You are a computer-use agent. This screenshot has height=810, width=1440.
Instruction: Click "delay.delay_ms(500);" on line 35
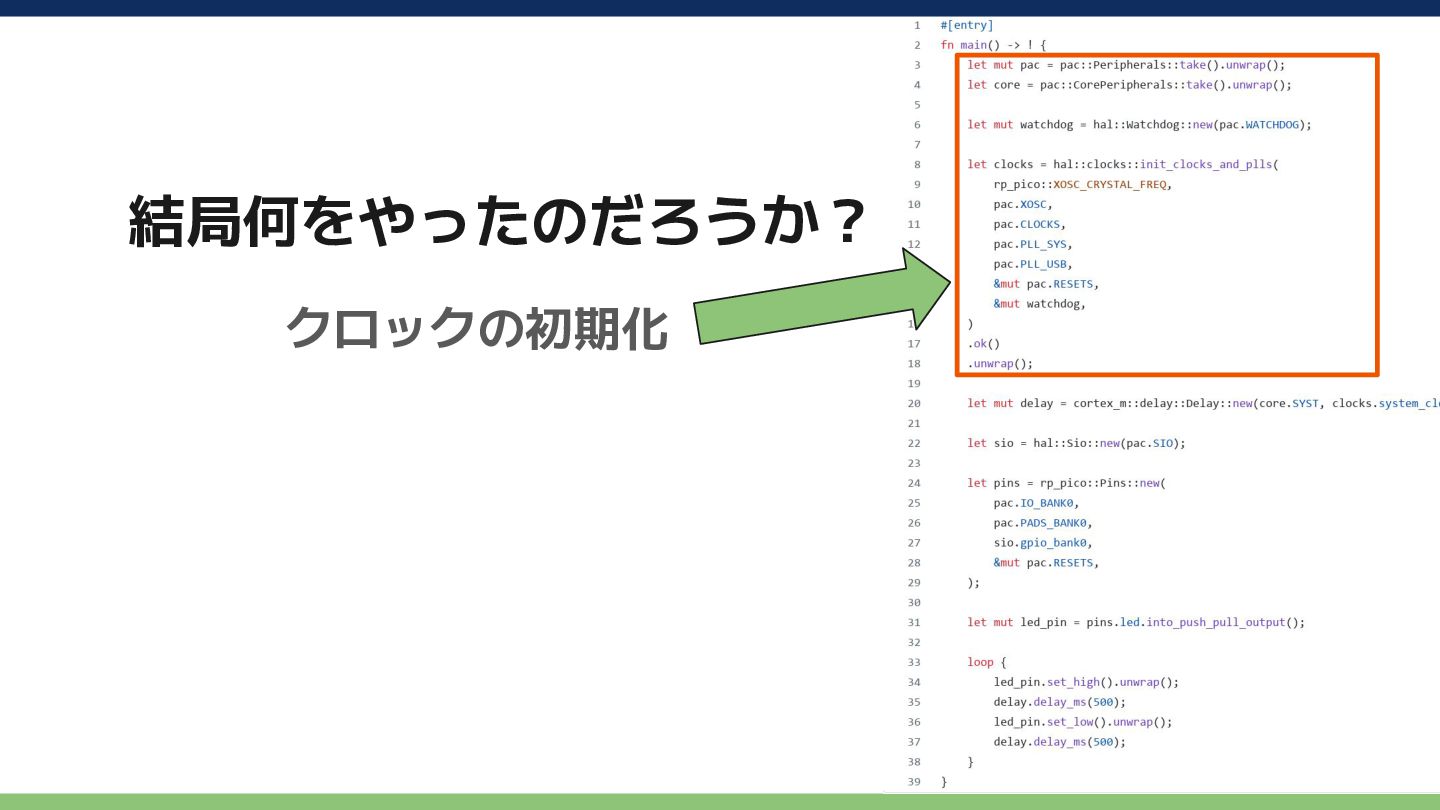coord(1060,702)
